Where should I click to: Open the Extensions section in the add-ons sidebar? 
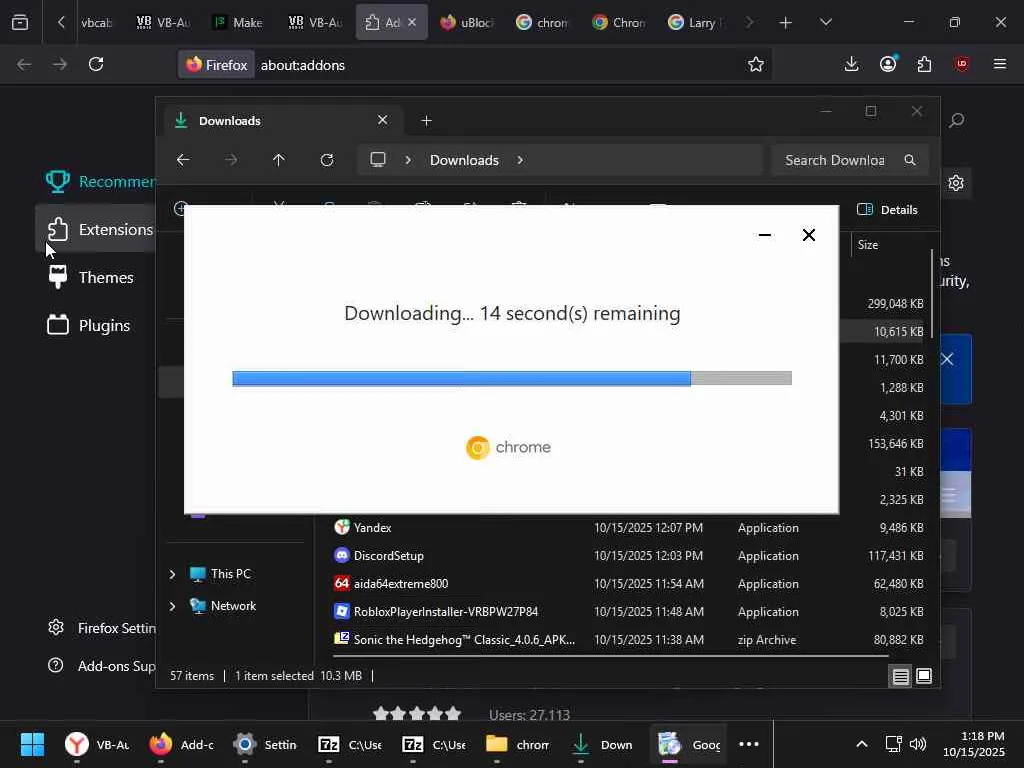[x=97, y=229]
